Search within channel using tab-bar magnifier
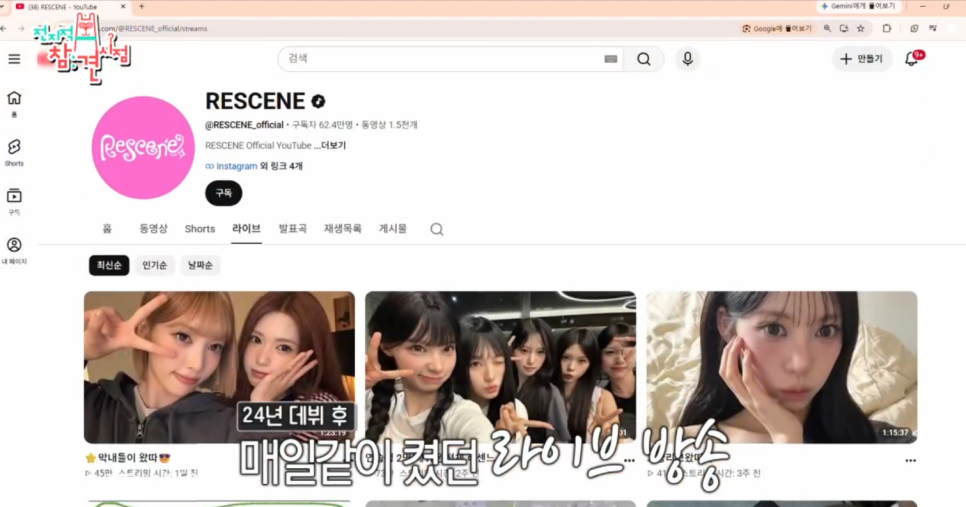The image size is (966, 507). coord(437,229)
